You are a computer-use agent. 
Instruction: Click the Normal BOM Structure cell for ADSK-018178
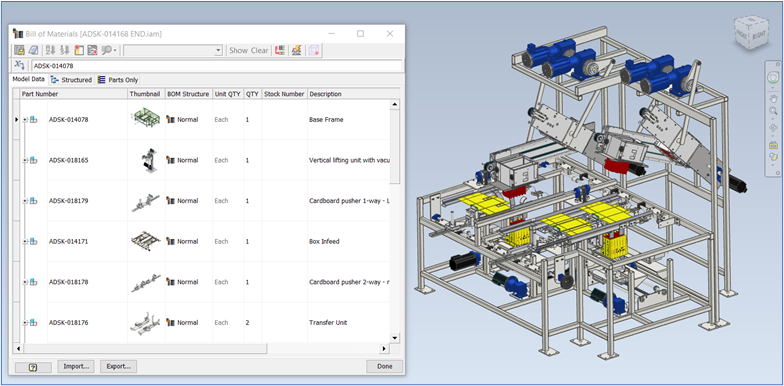point(188,282)
